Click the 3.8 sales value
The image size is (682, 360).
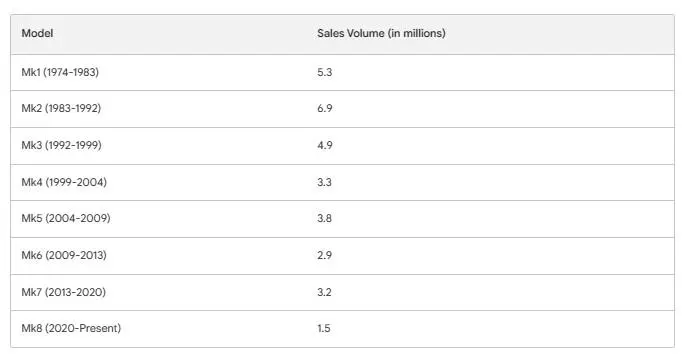click(x=324, y=218)
